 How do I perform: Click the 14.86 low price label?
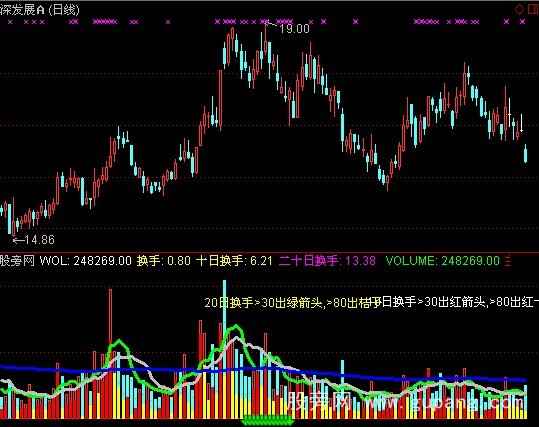click(x=40, y=240)
